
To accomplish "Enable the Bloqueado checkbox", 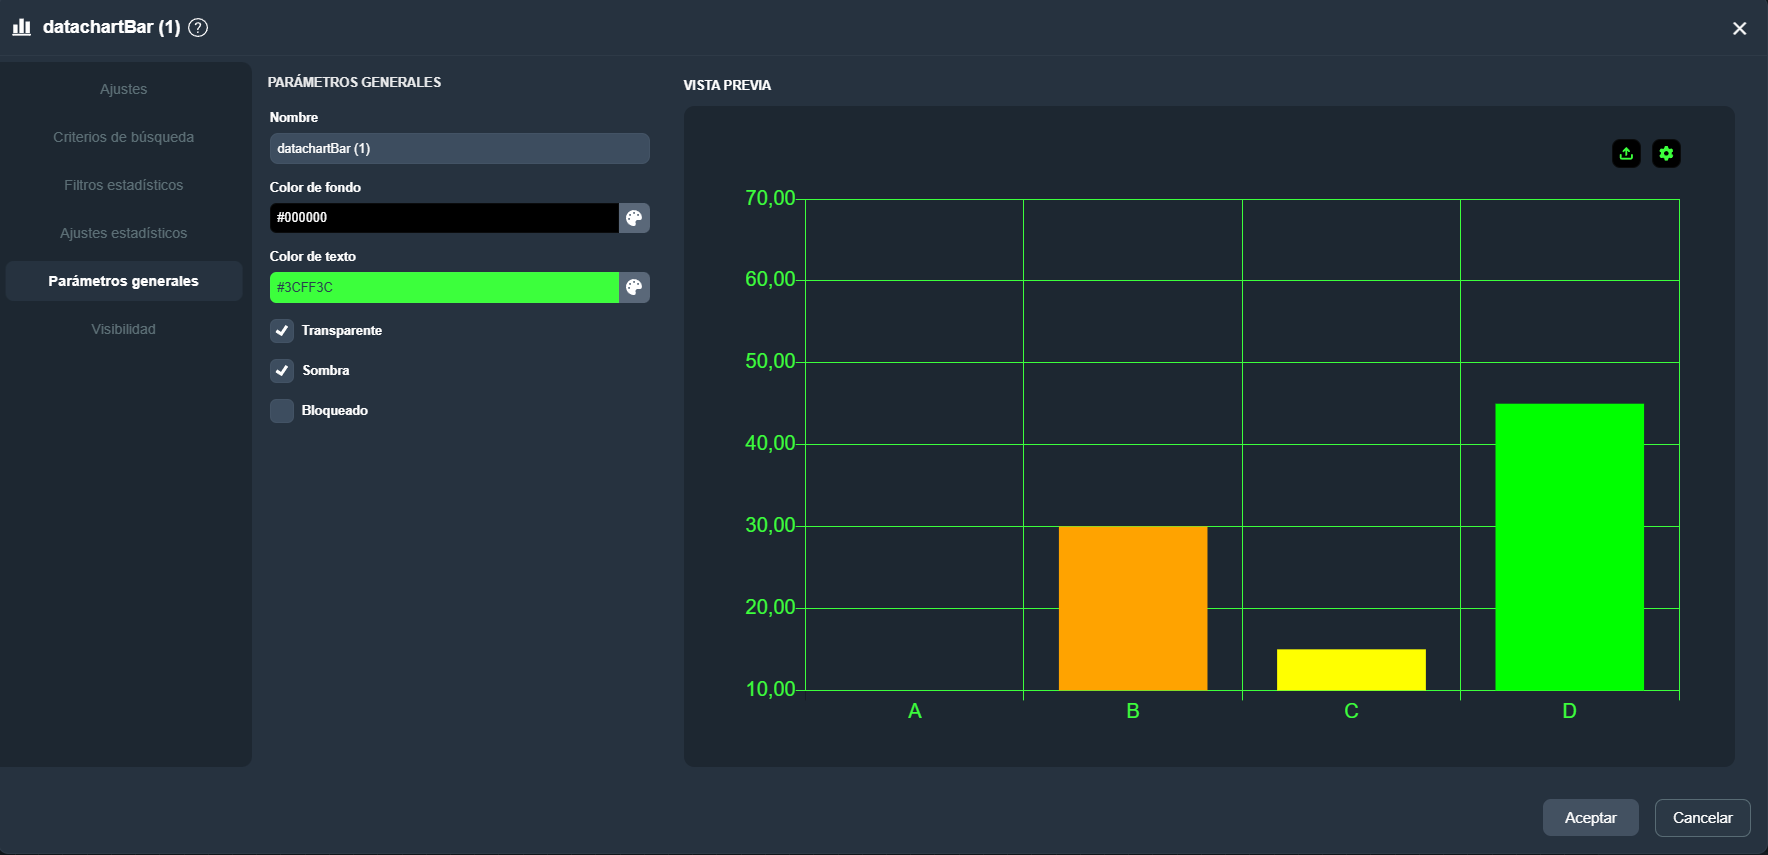I will 282,411.
